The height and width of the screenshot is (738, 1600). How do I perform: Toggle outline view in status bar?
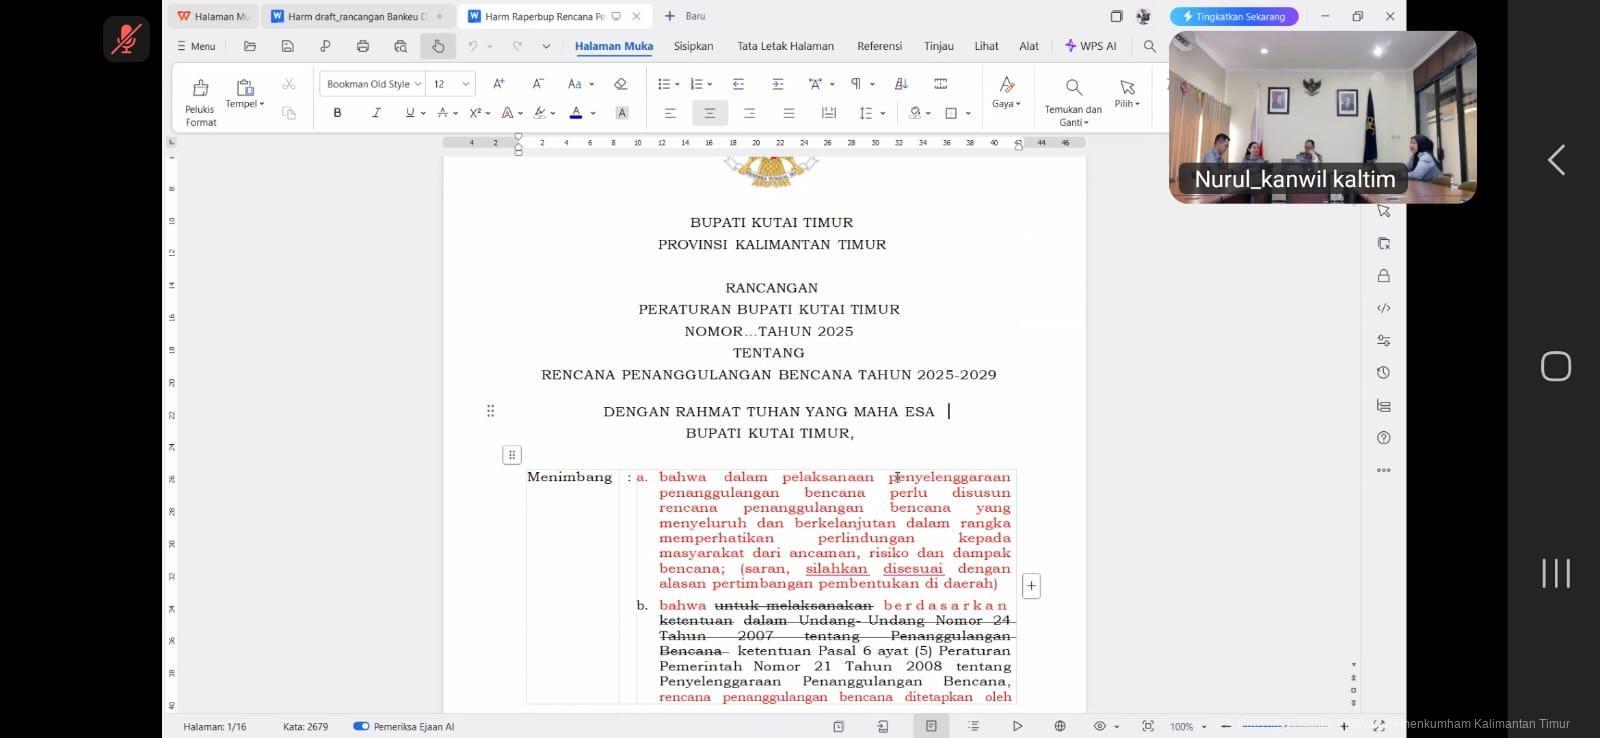click(x=974, y=726)
